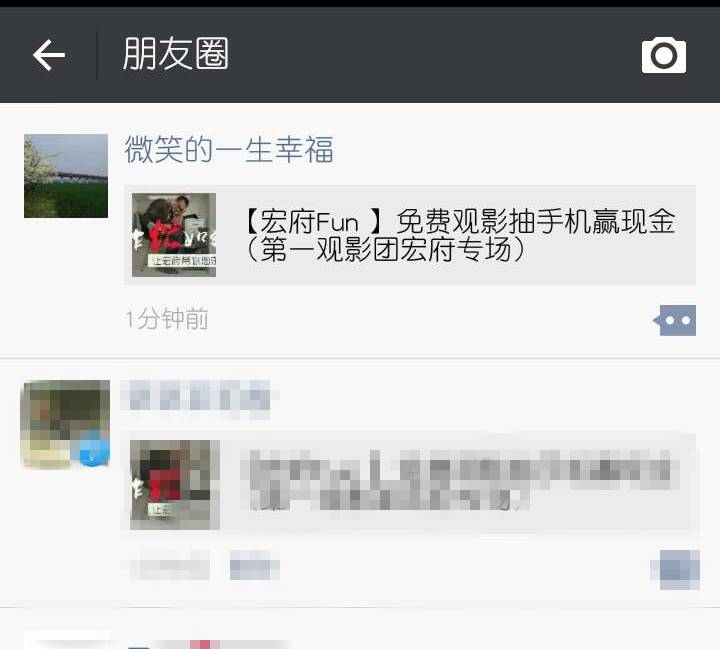The width and height of the screenshot is (720, 649).
Task: Tap partially visible avatar of third post
Action: (x=67, y=641)
